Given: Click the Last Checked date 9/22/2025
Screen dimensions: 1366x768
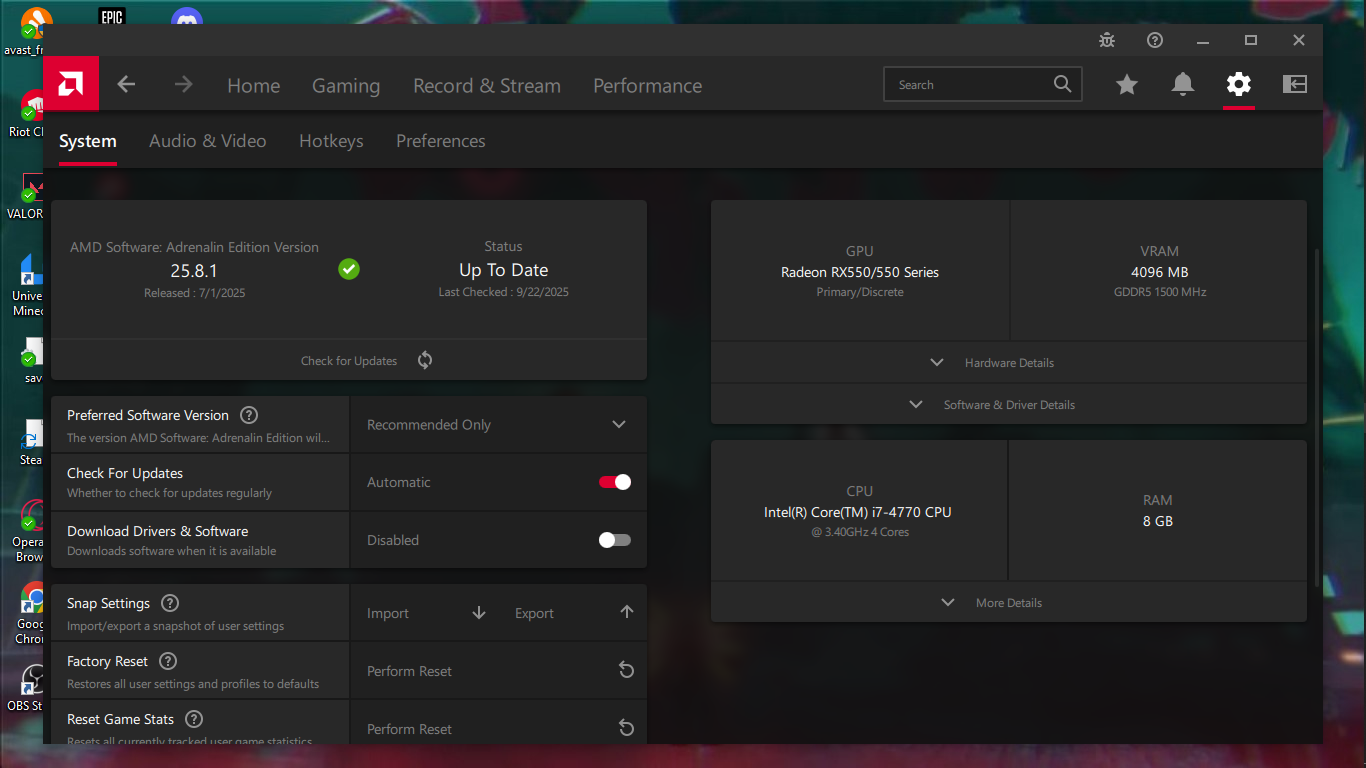Looking at the screenshot, I should click(504, 292).
